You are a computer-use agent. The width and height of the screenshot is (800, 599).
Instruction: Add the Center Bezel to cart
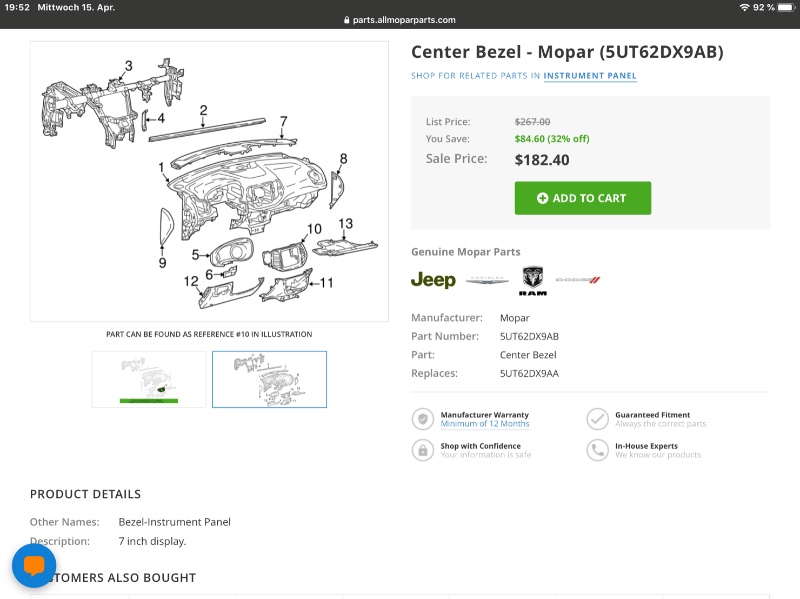pyautogui.click(x=583, y=198)
